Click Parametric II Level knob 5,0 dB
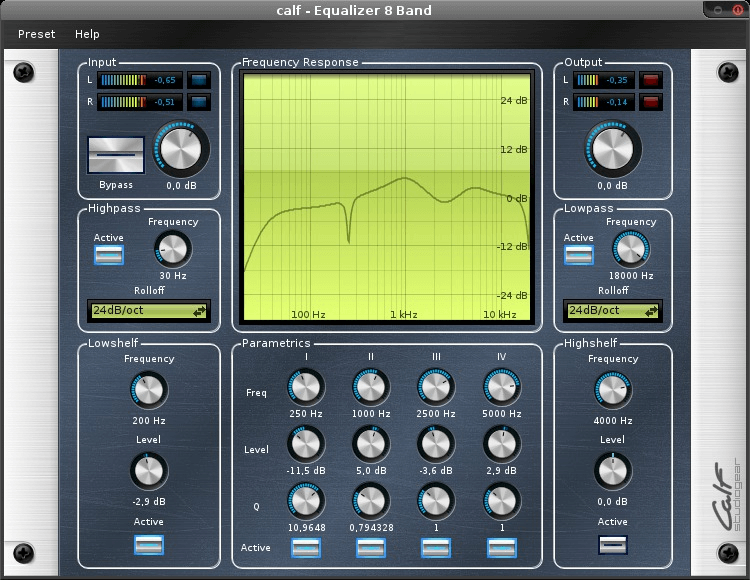 coord(371,444)
